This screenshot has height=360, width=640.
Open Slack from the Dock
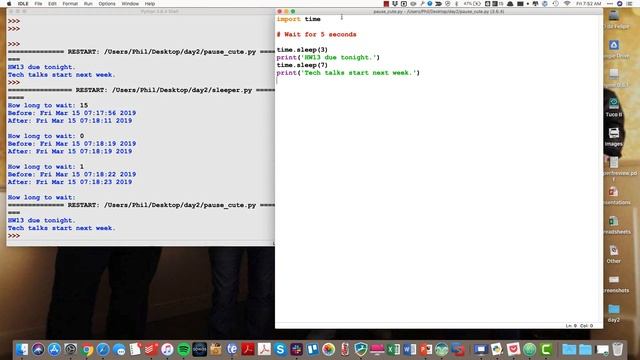click(296, 349)
